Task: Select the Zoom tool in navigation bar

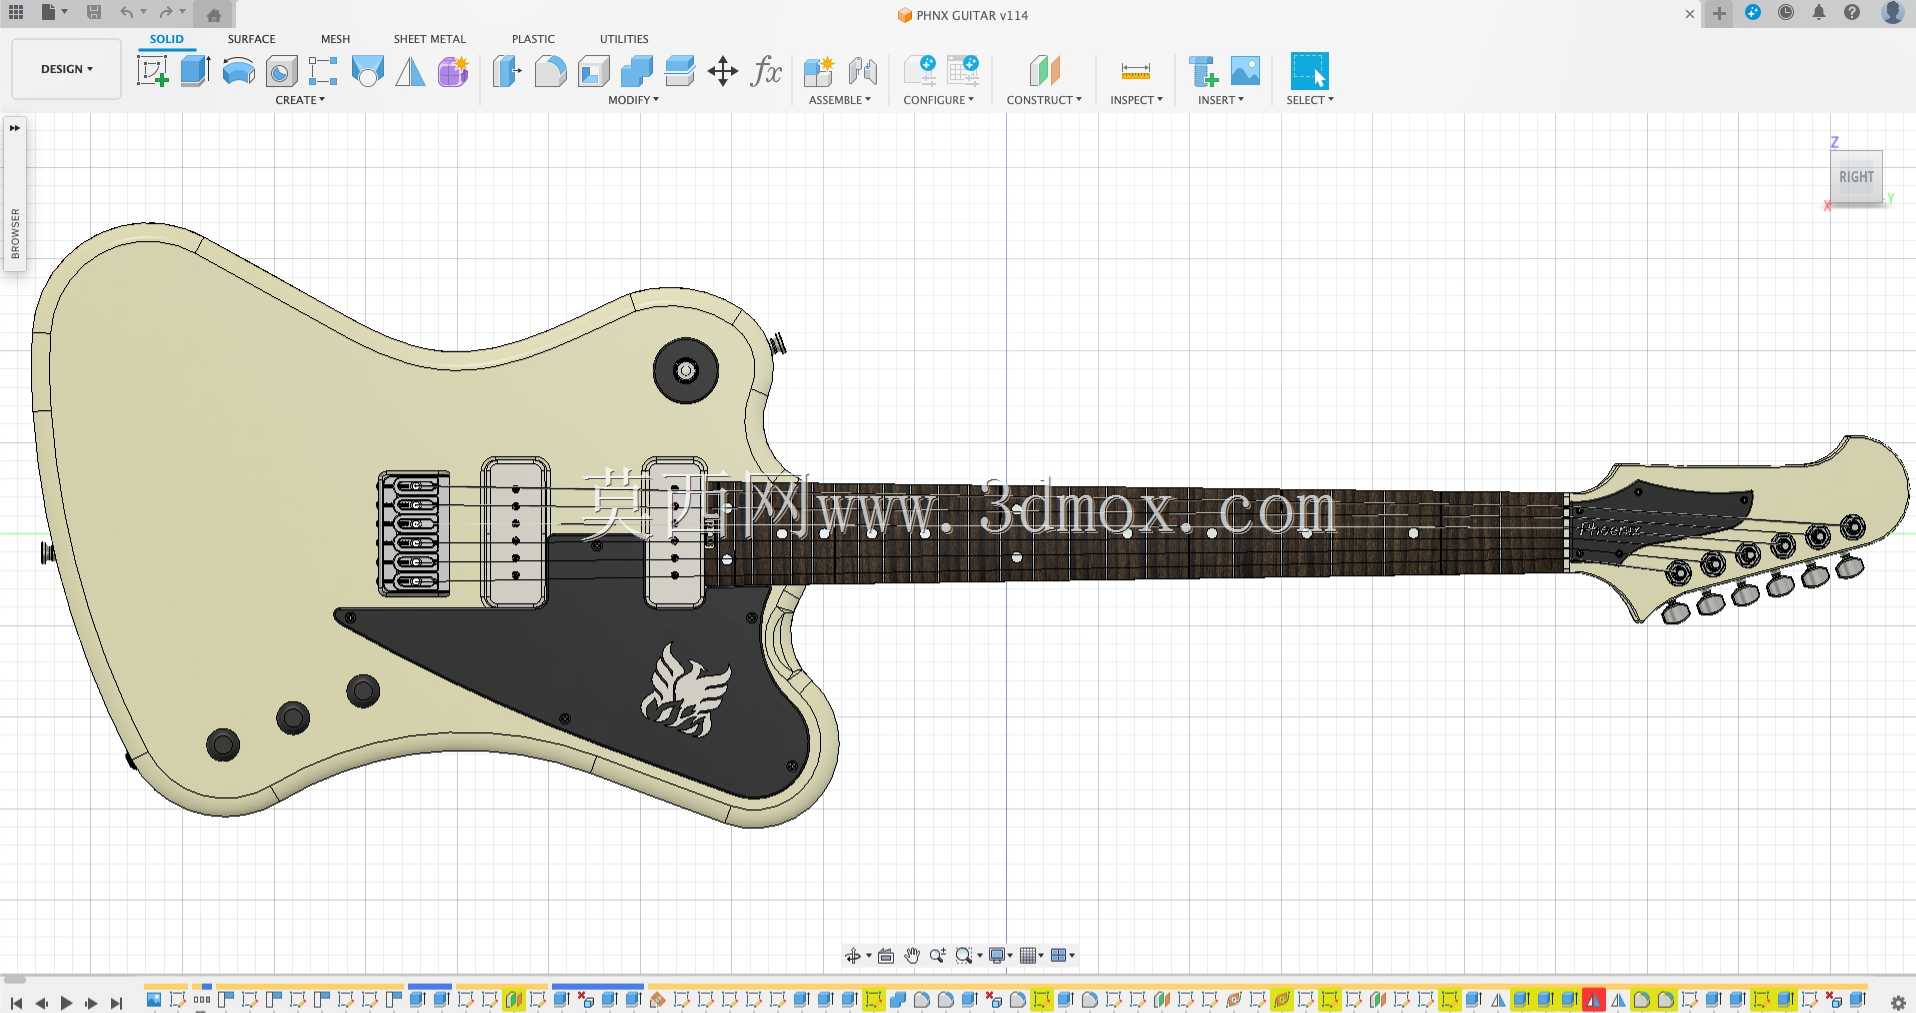Action: point(937,956)
